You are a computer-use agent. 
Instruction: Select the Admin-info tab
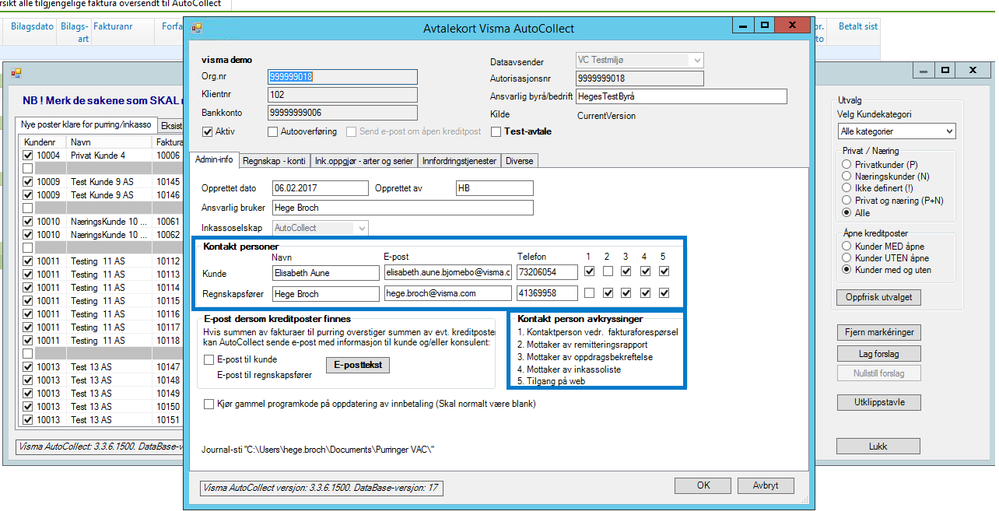click(214, 159)
